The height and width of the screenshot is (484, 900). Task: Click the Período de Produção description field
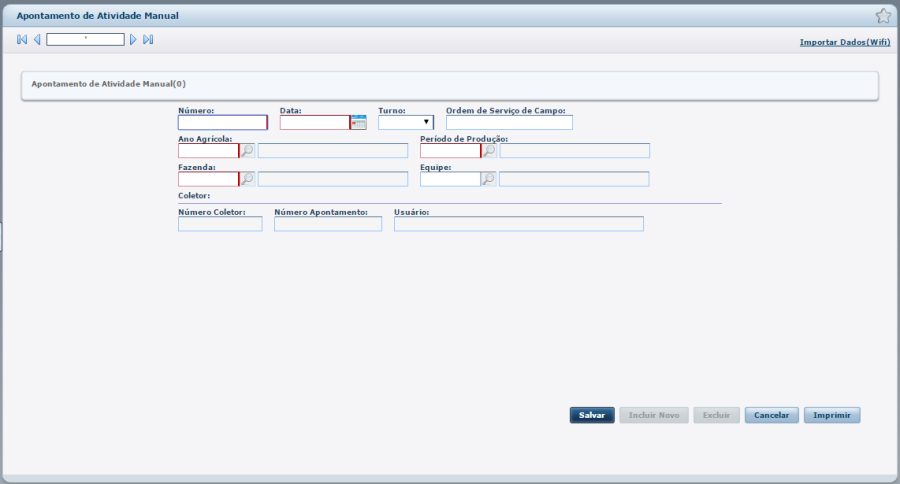[x=575, y=150]
